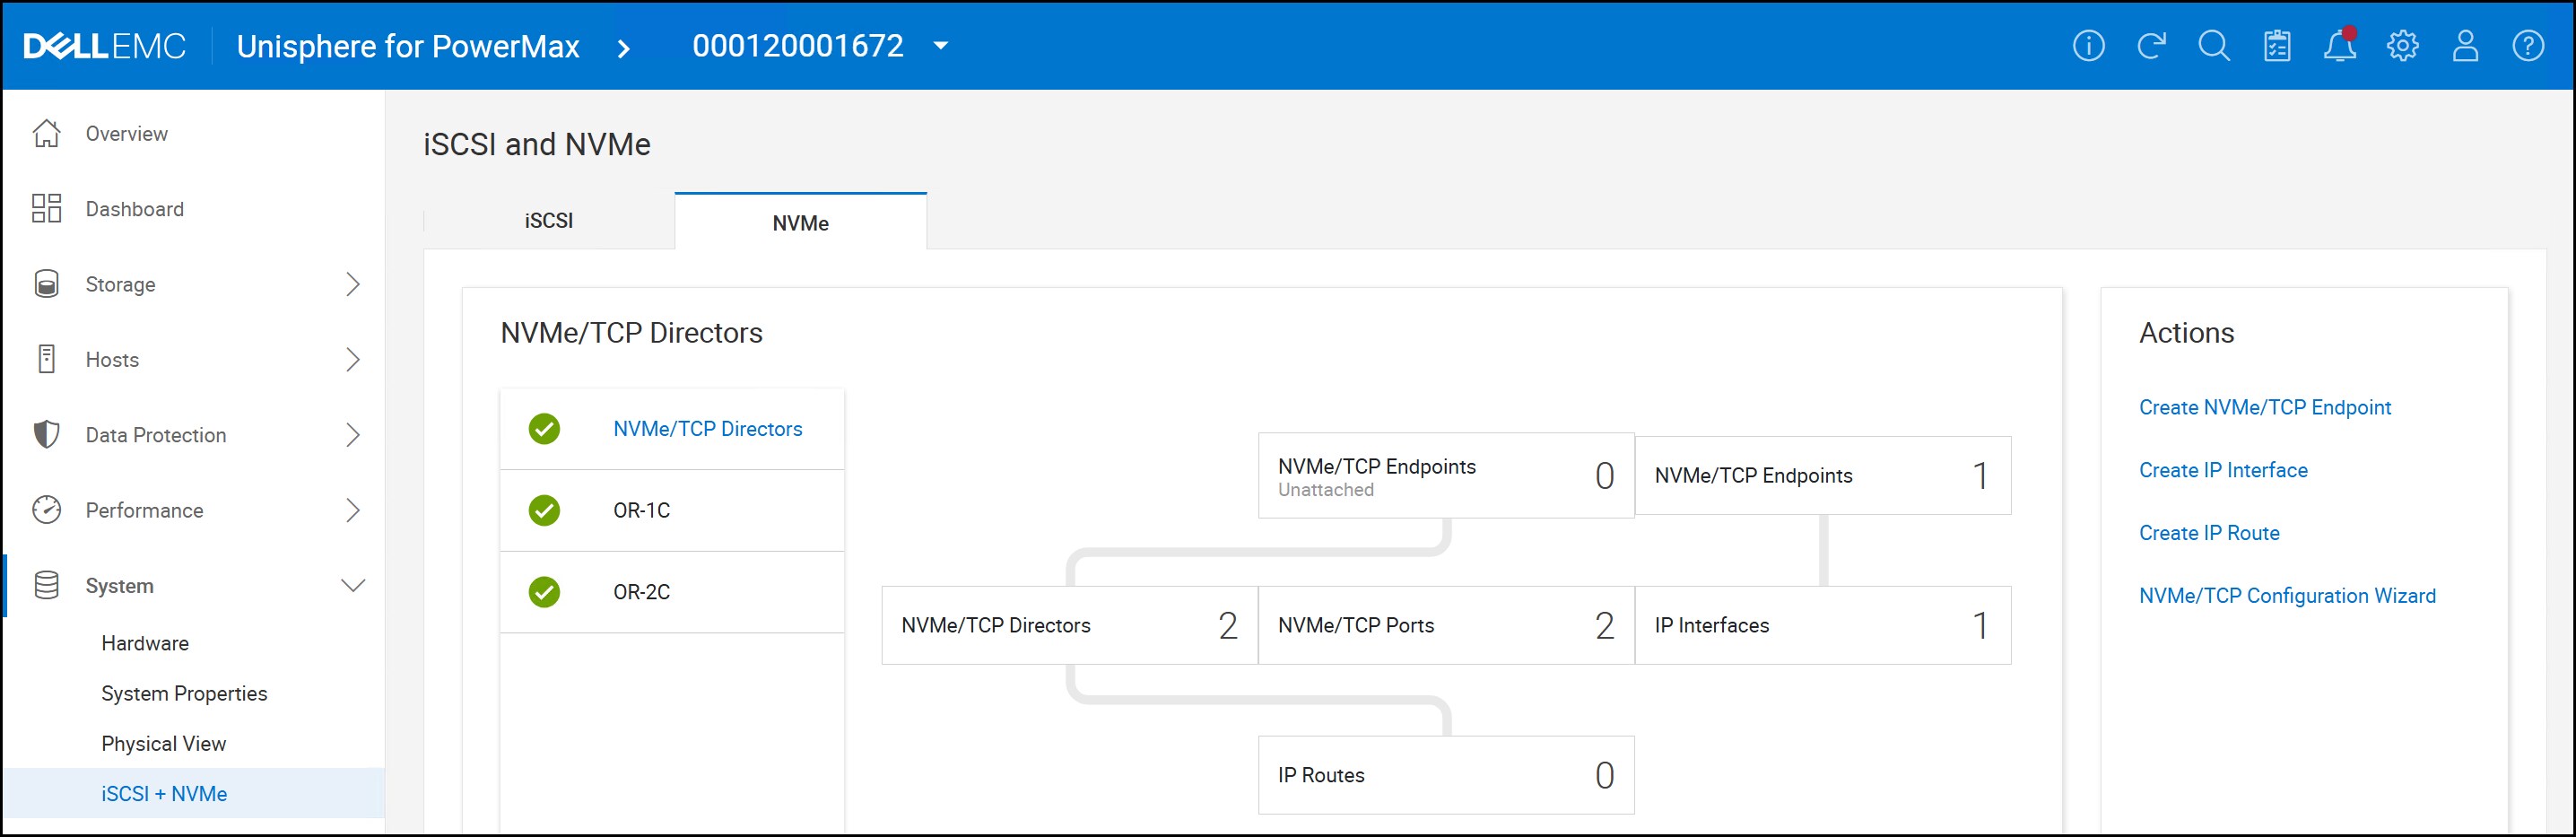Click the Data Protection shield icon
The width and height of the screenshot is (2576, 837).
(x=46, y=434)
